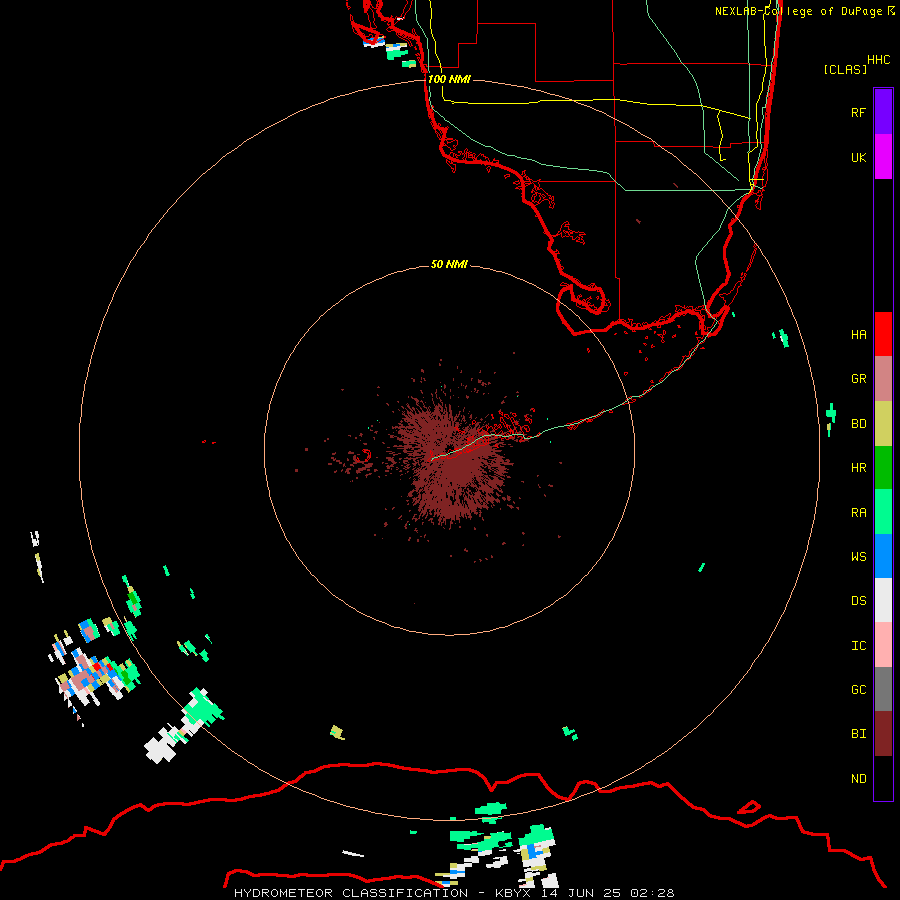Pick the DS white legend swatch
Image resolution: width=900 pixels, height=900 pixels.
[x=883, y=600]
